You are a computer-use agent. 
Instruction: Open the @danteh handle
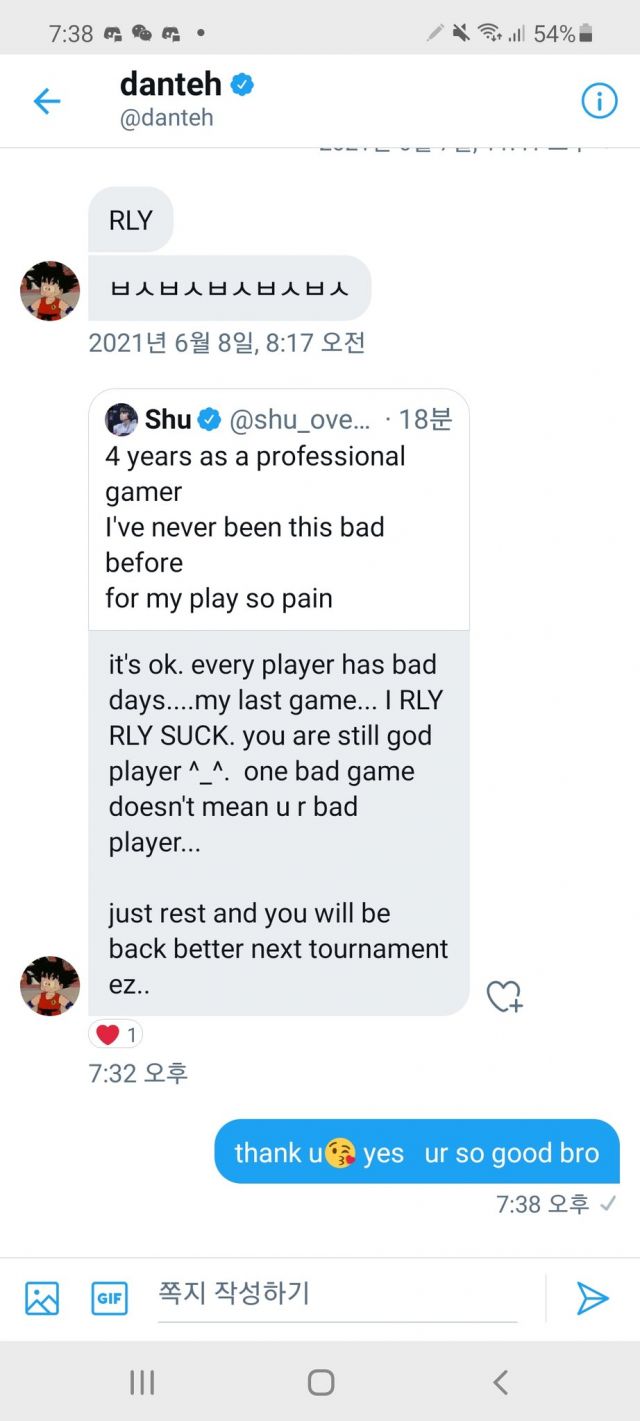(166, 118)
